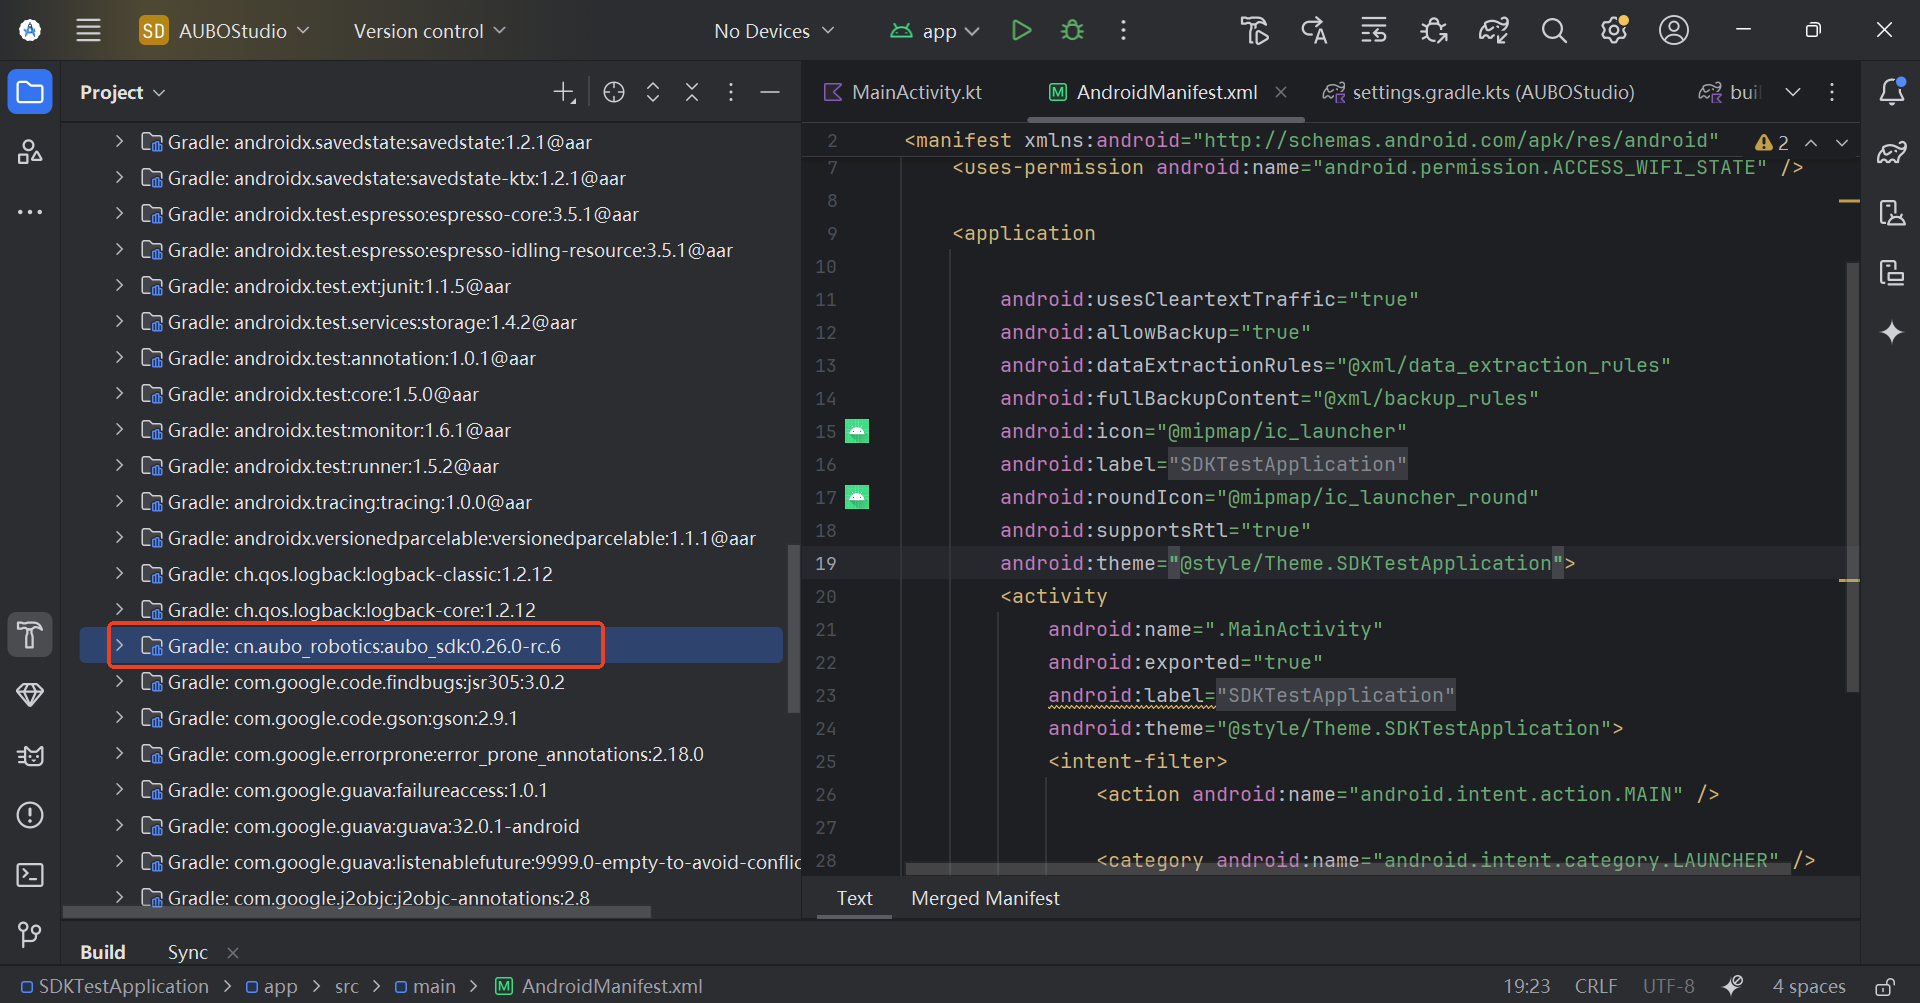Viewport: 1920px width, 1003px height.
Task: Close the AndroidManifest.xml tab
Action: (x=1282, y=92)
